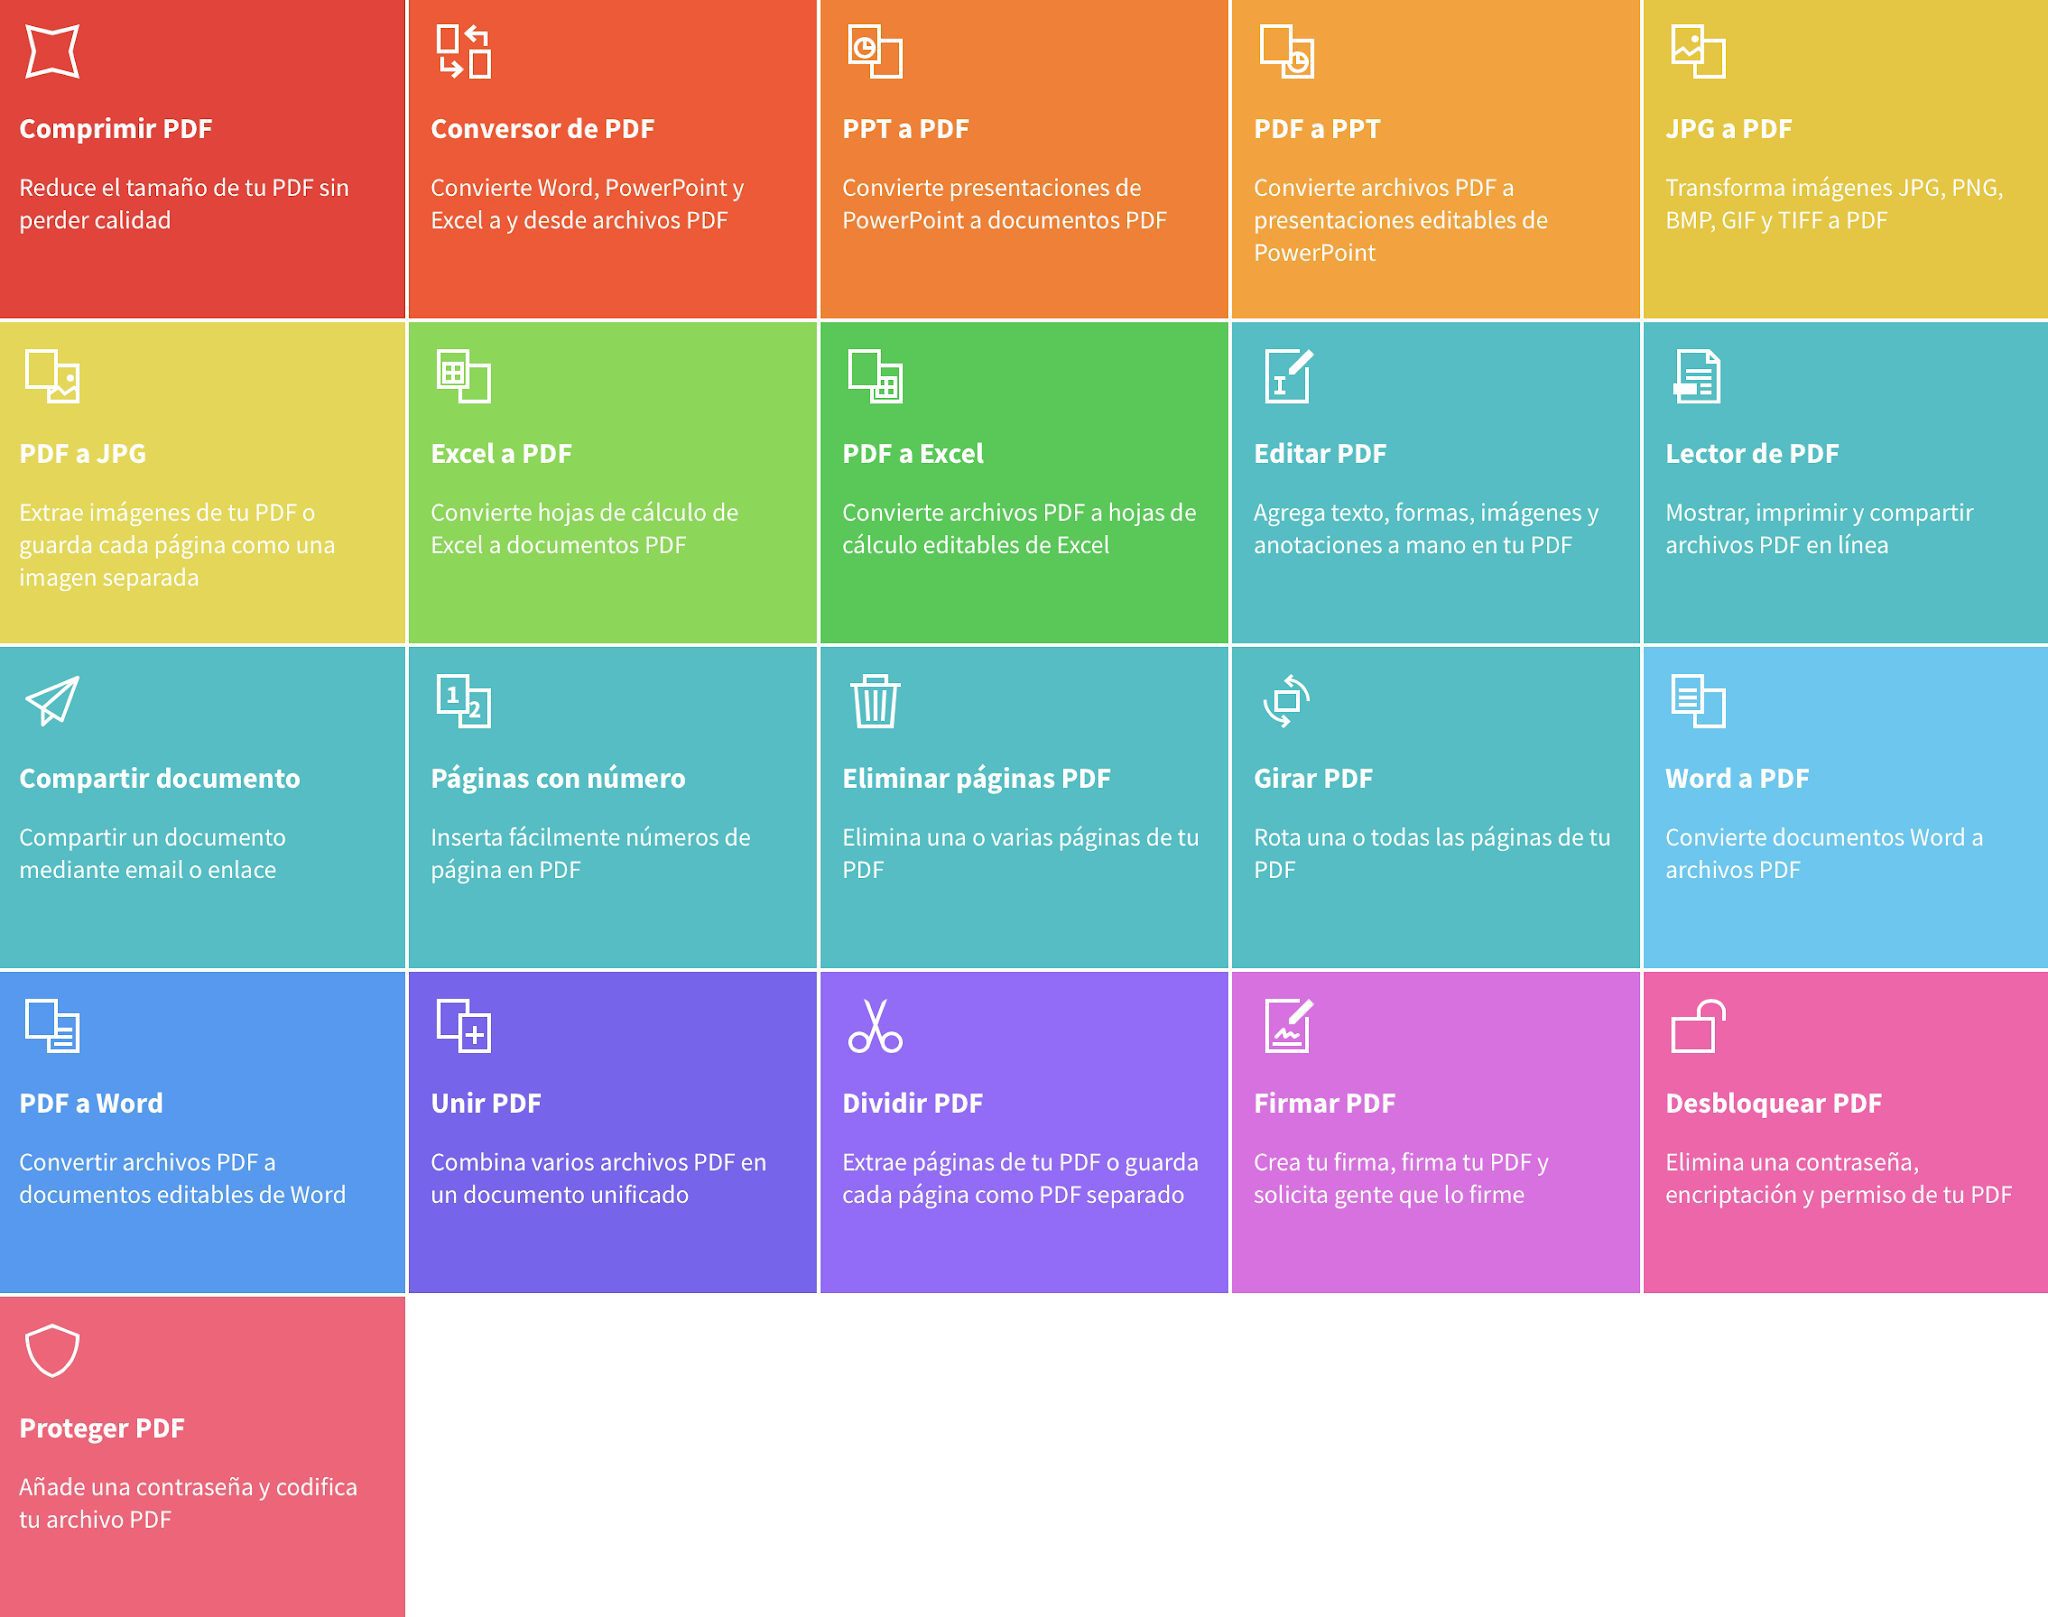The image size is (2048, 1617).
Task: Select "Inserta fácilmente números de página" text
Action: 590,854
